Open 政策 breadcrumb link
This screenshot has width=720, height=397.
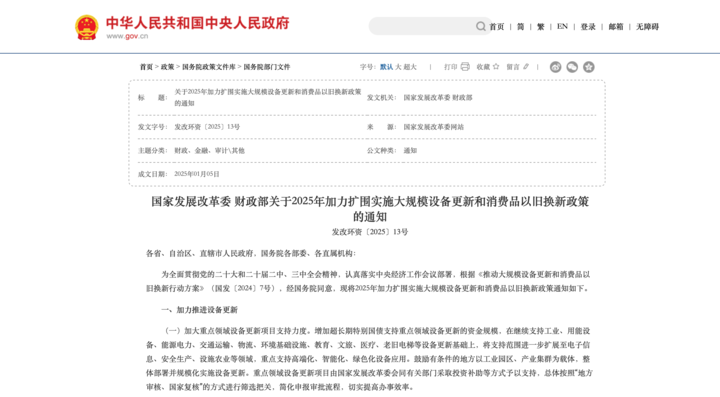point(167,67)
